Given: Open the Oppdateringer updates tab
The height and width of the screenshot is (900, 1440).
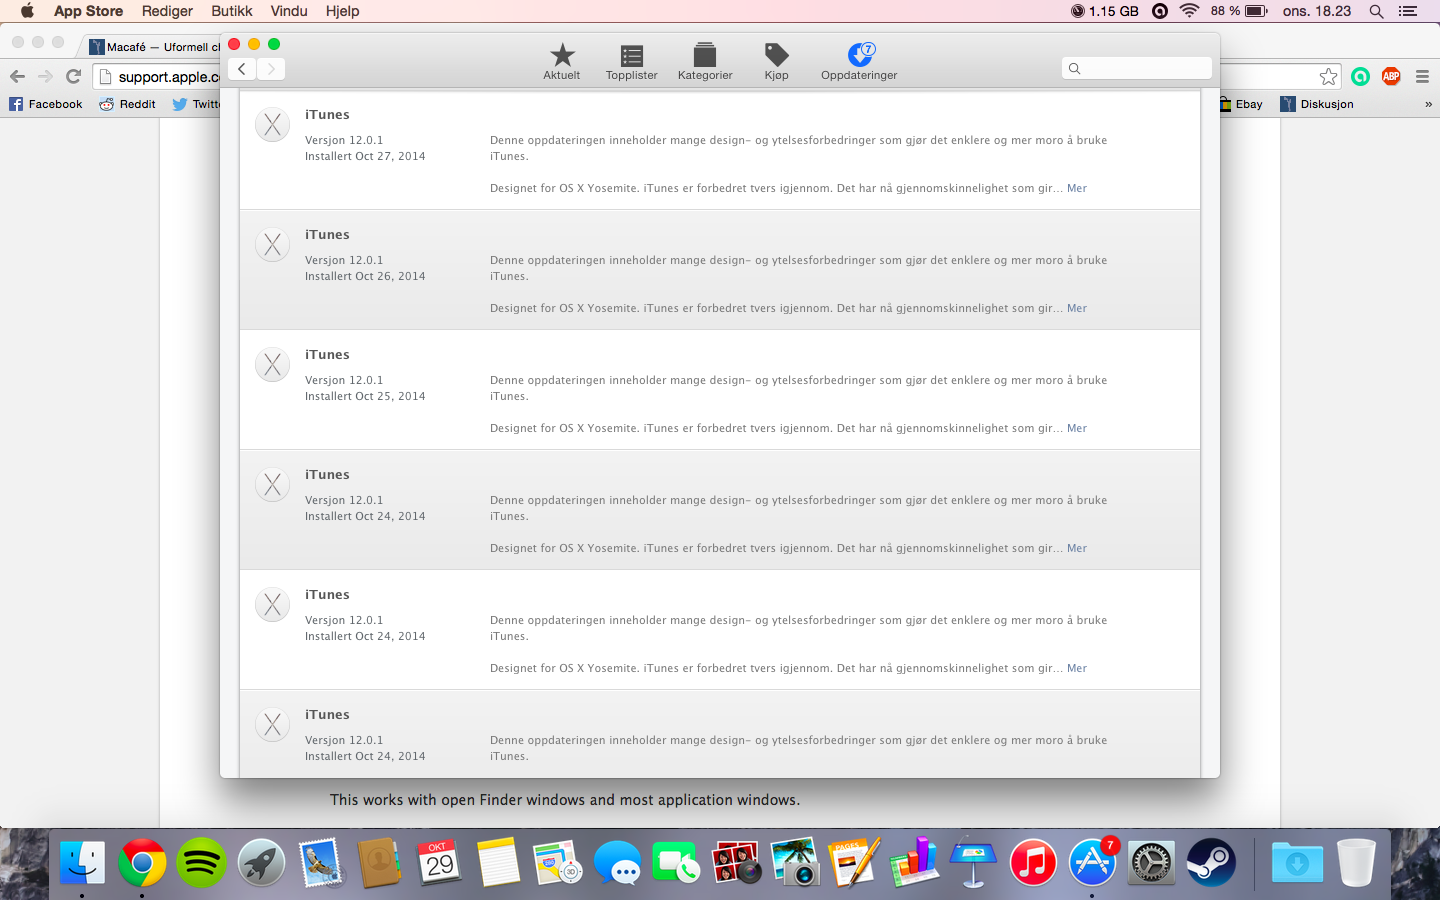Looking at the screenshot, I should (859, 62).
